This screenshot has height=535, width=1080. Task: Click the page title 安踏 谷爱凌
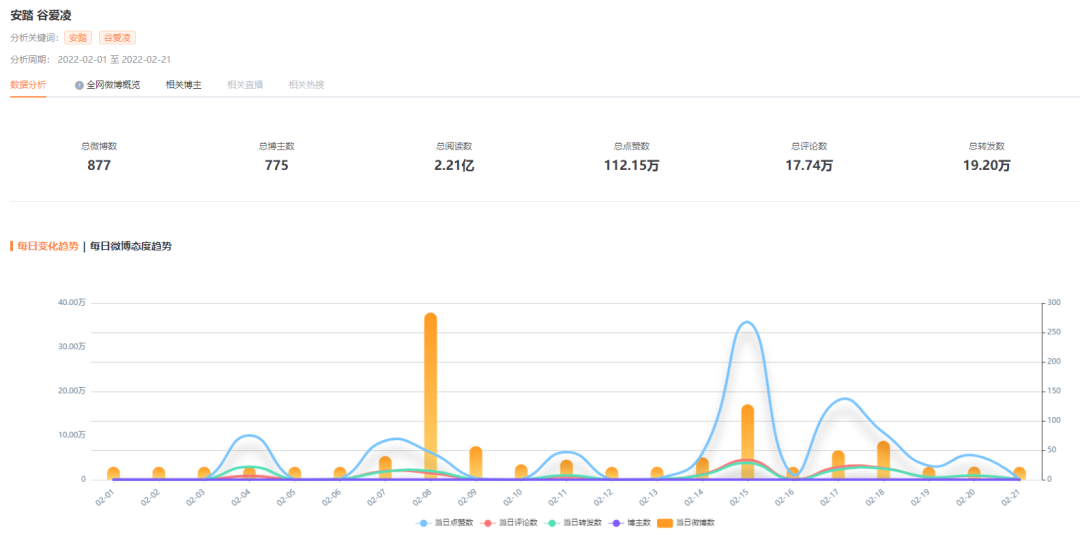coord(41,15)
